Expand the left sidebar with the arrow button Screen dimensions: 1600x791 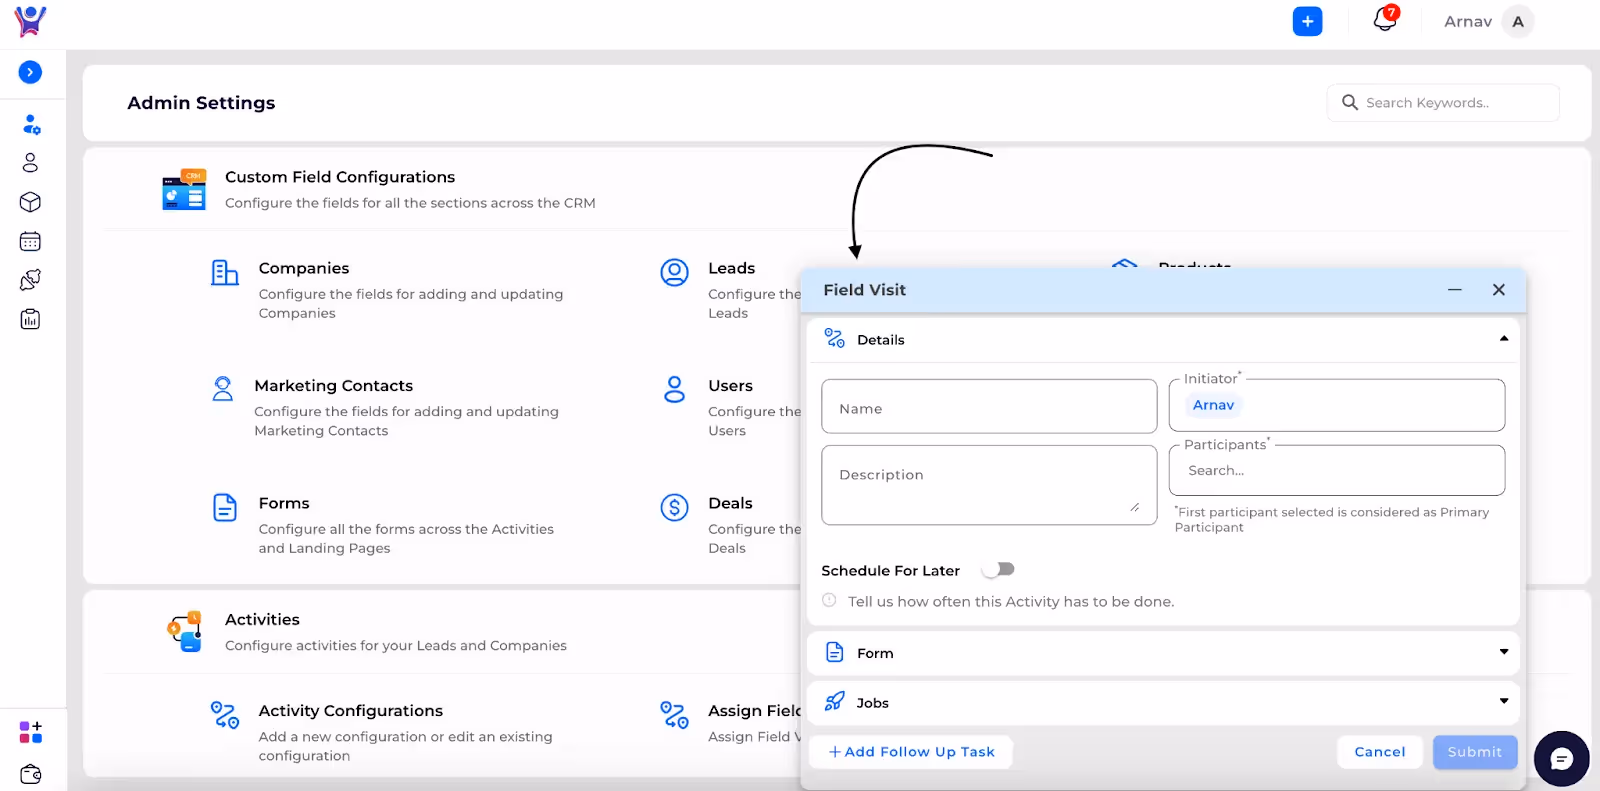[30, 72]
